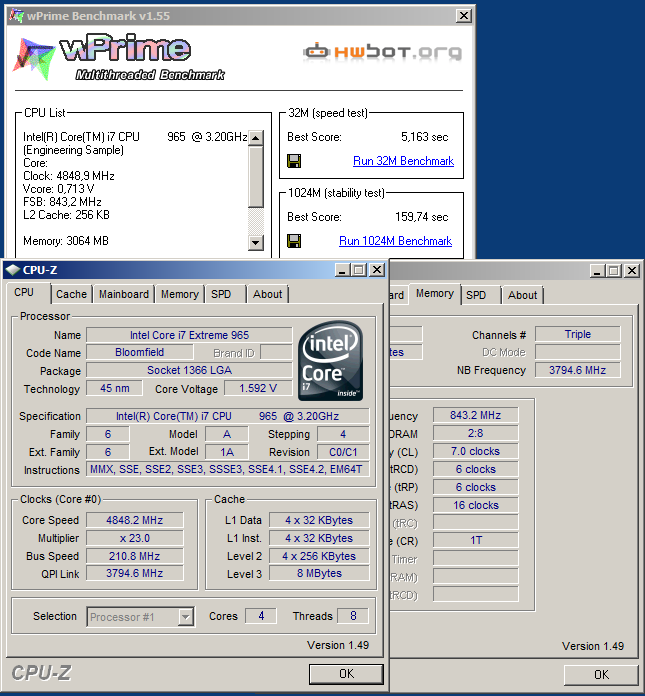This screenshot has width=645, height=696.
Task: Open the Cache tab
Action: (71, 294)
